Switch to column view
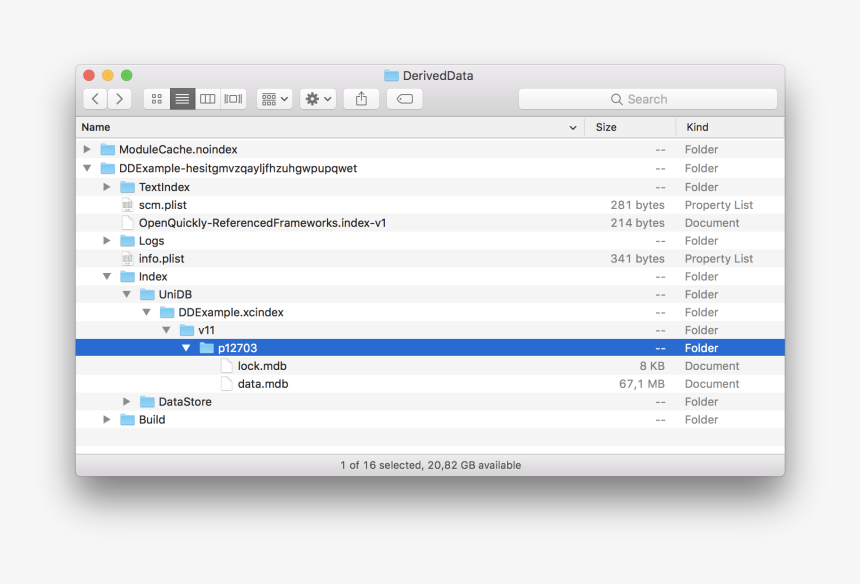The height and width of the screenshot is (584, 860). point(208,99)
